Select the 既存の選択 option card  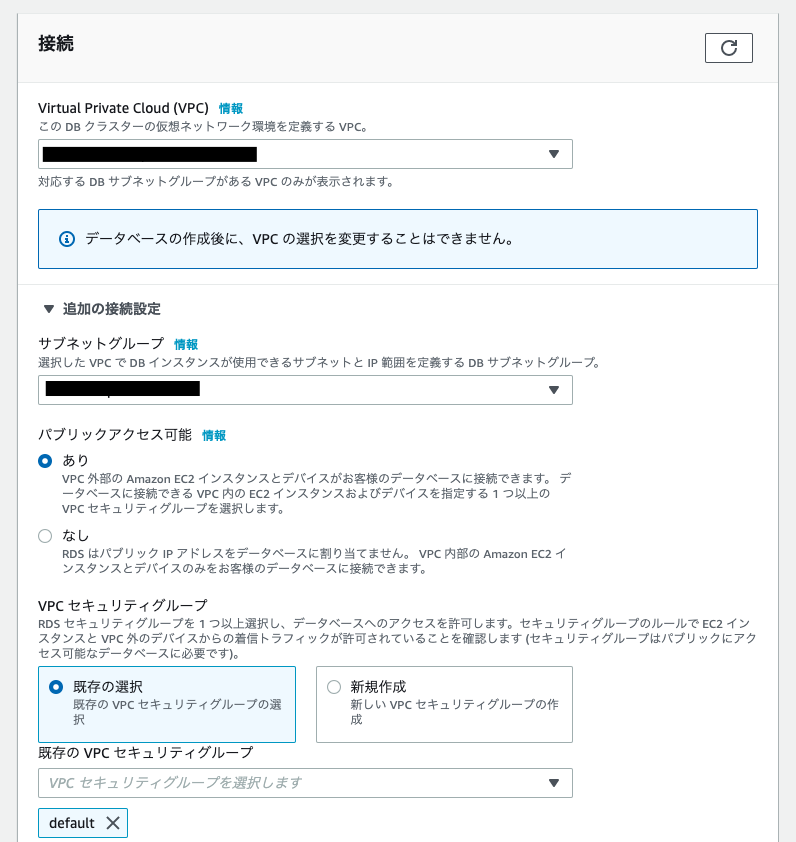pyautogui.click(x=166, y=704)
